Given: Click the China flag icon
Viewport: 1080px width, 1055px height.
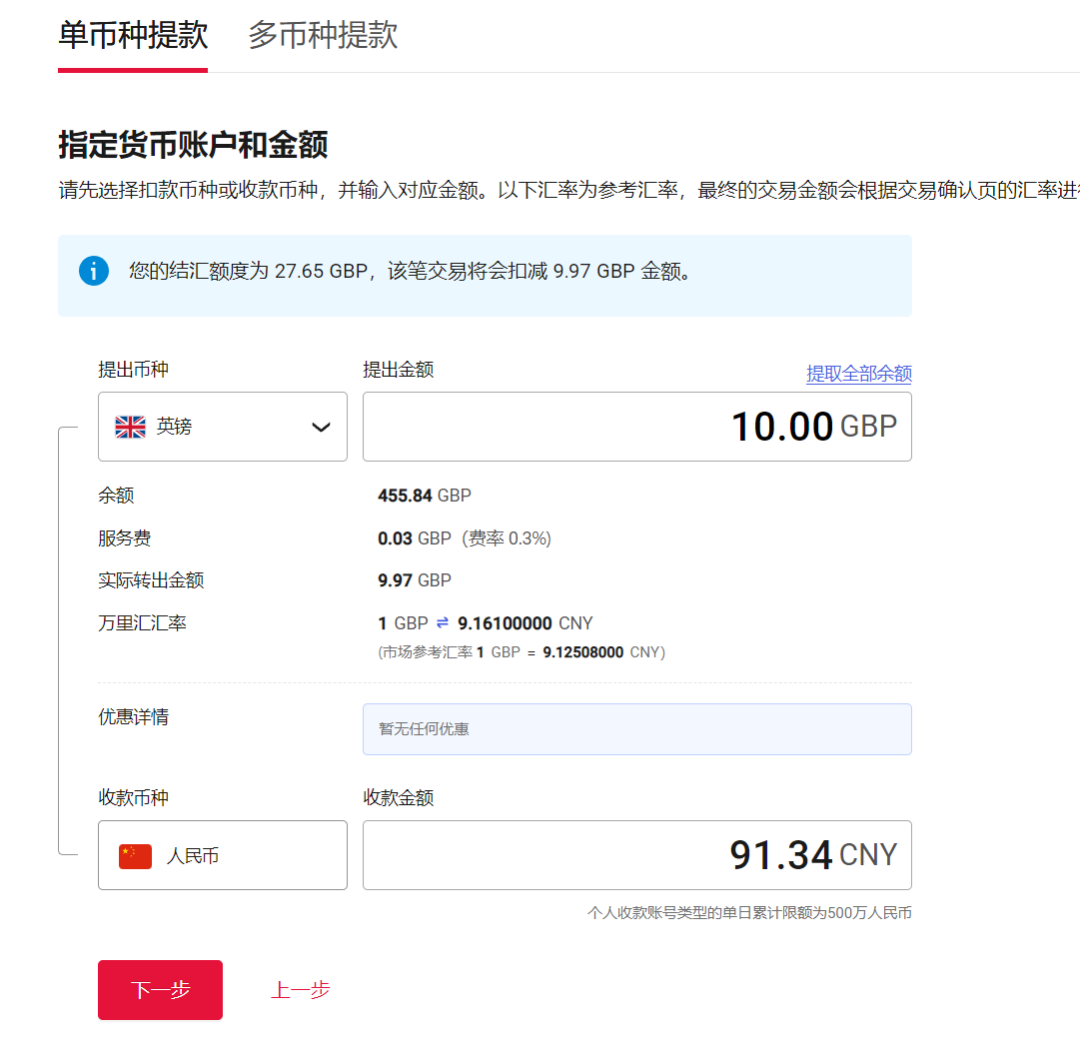Looking at the screenshot, I should point(135,856).
